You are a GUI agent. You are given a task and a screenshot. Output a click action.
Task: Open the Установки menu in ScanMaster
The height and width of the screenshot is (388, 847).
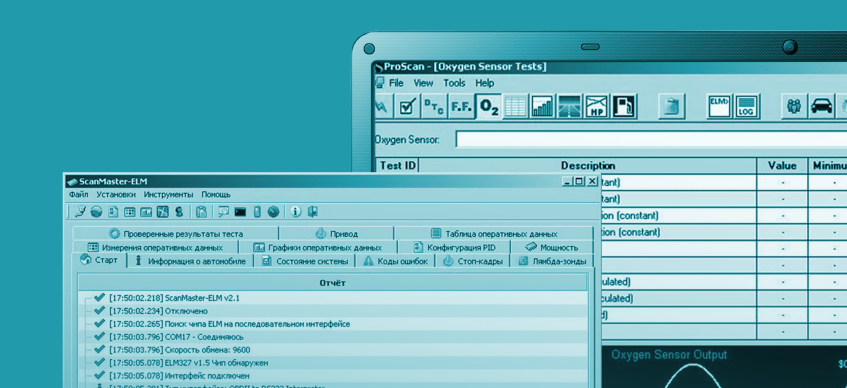(x=116, y=195)
